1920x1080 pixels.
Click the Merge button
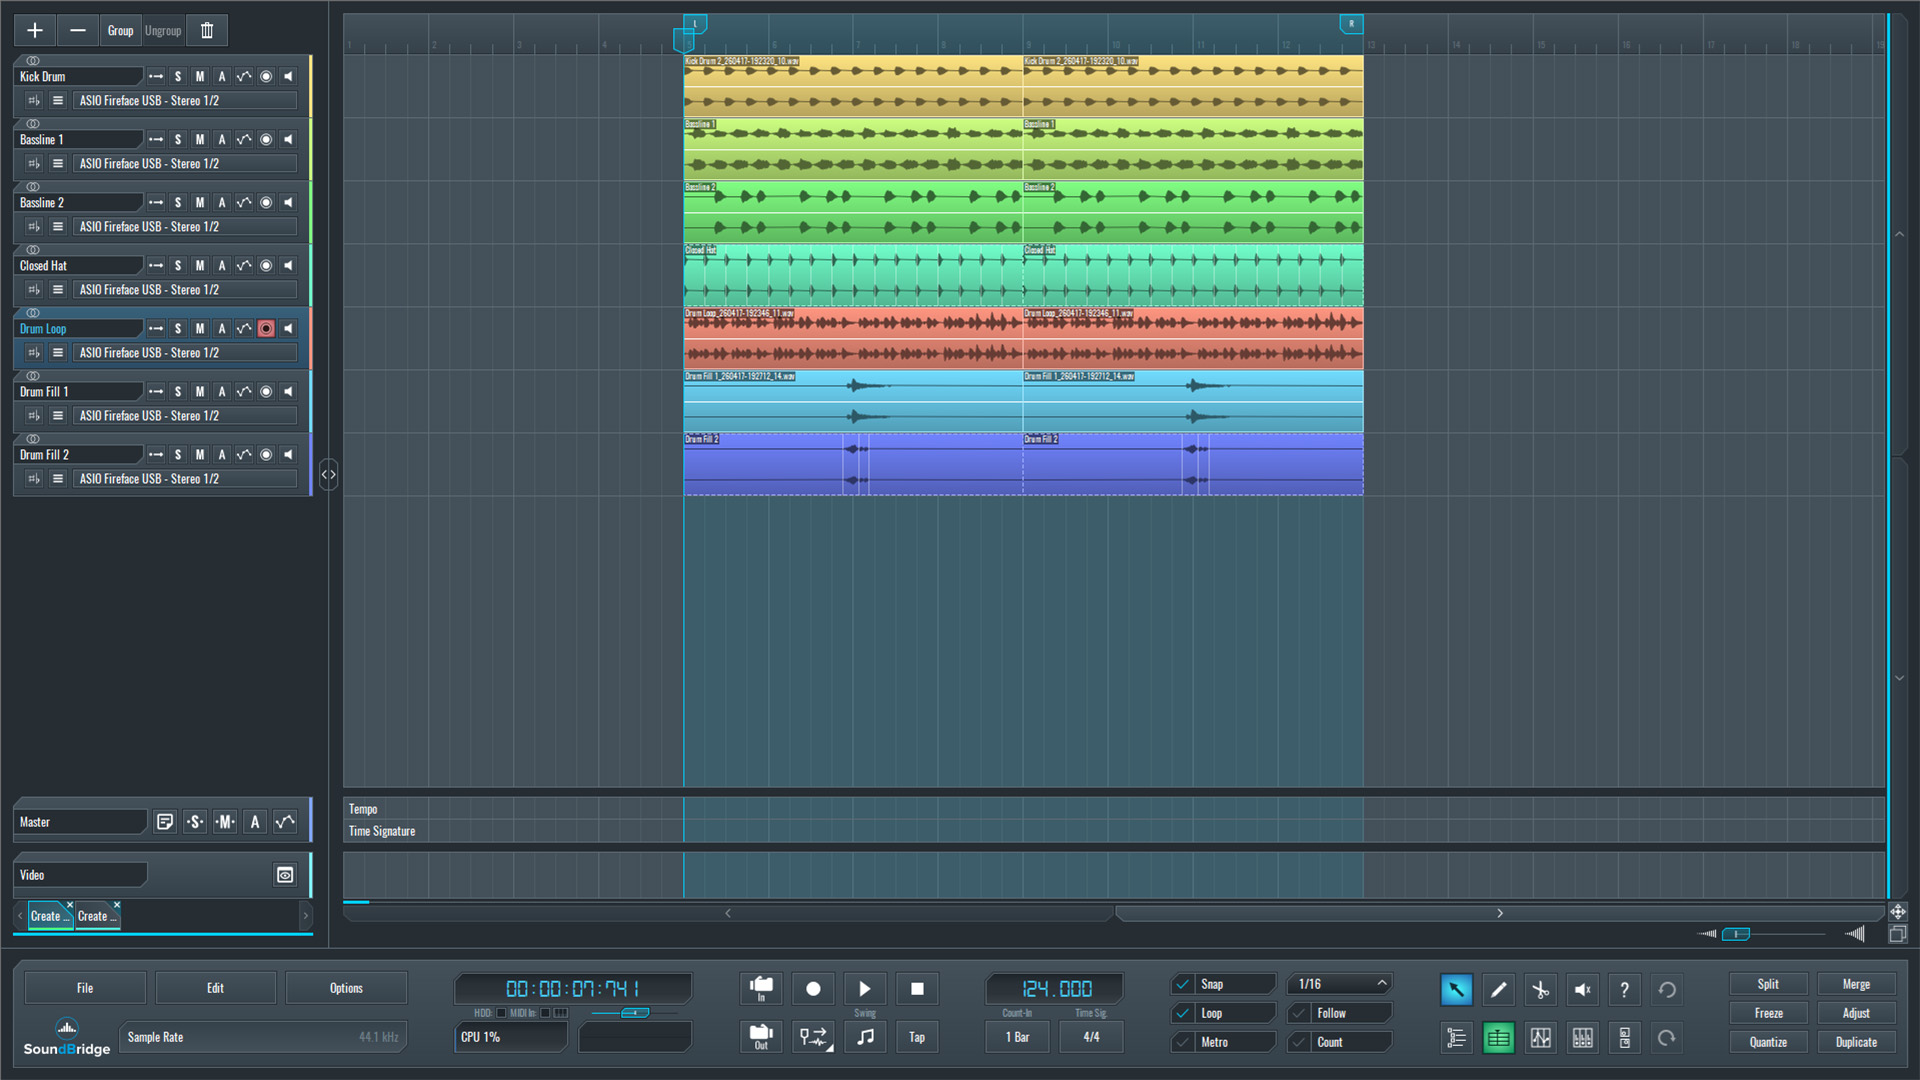[1856, 984]
